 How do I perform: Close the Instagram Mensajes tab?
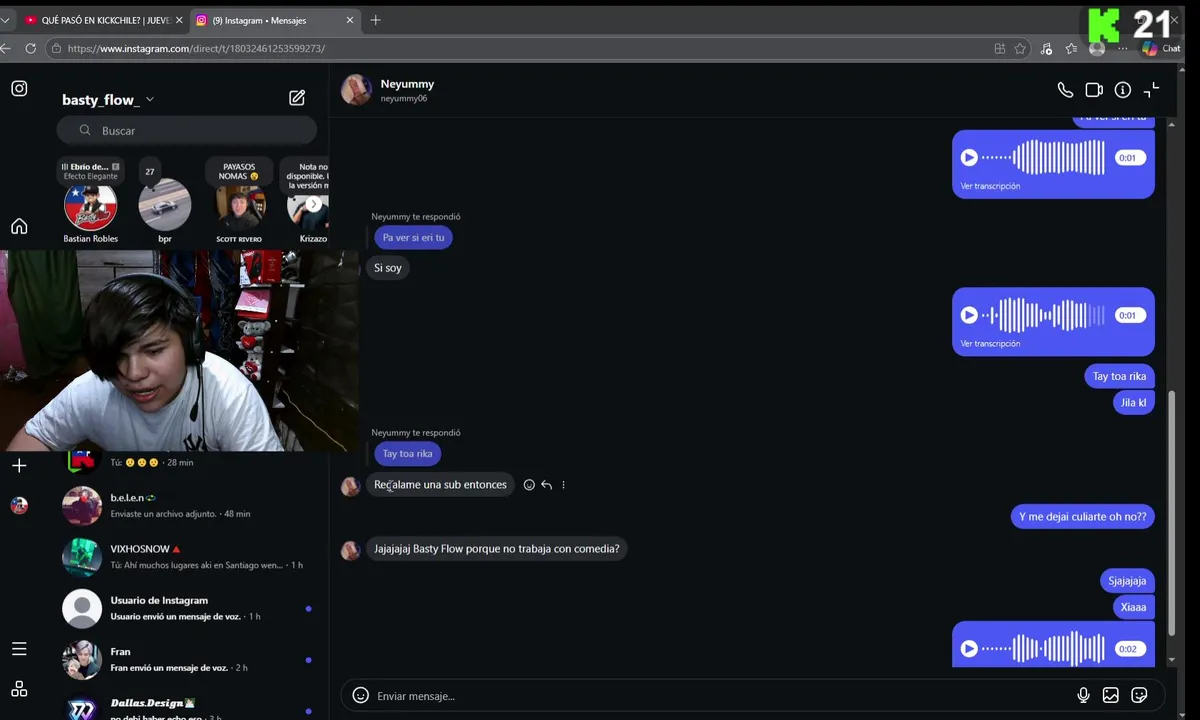coord(350,20)
